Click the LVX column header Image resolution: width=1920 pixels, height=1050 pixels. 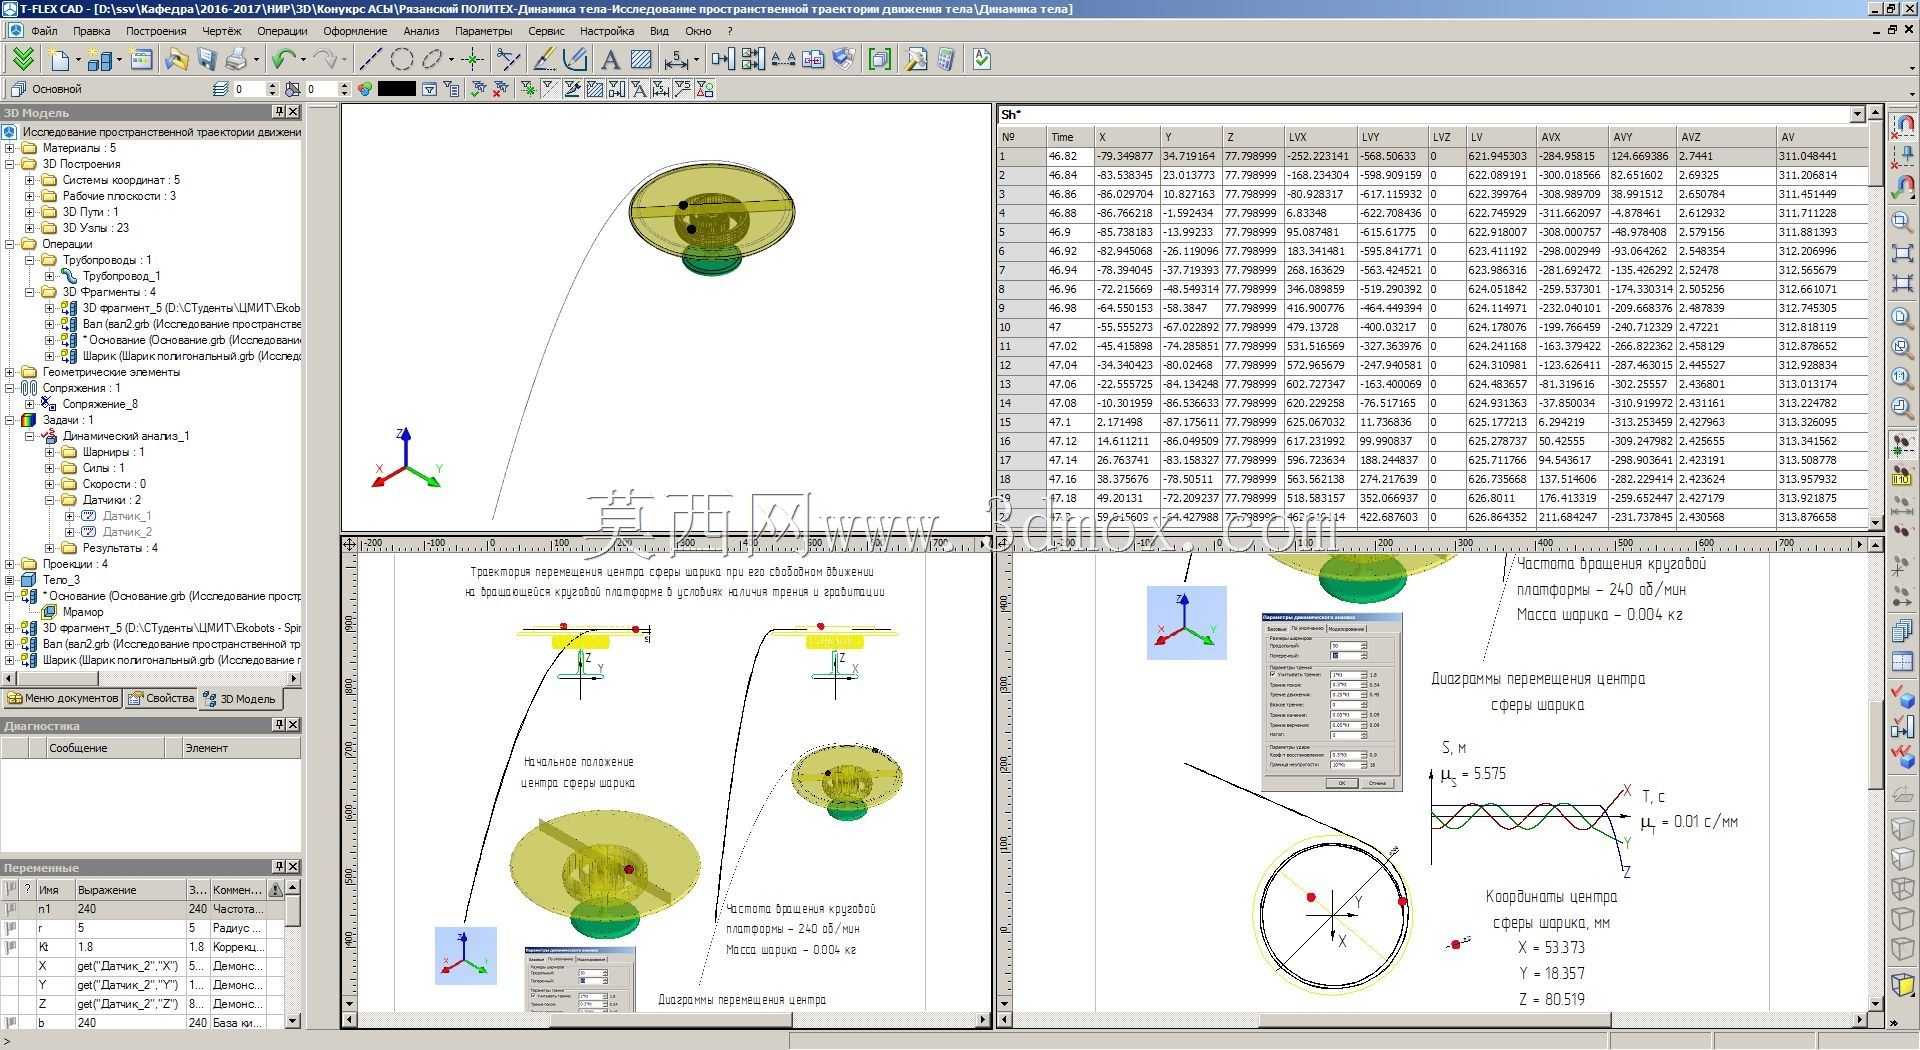point(1319,137)
